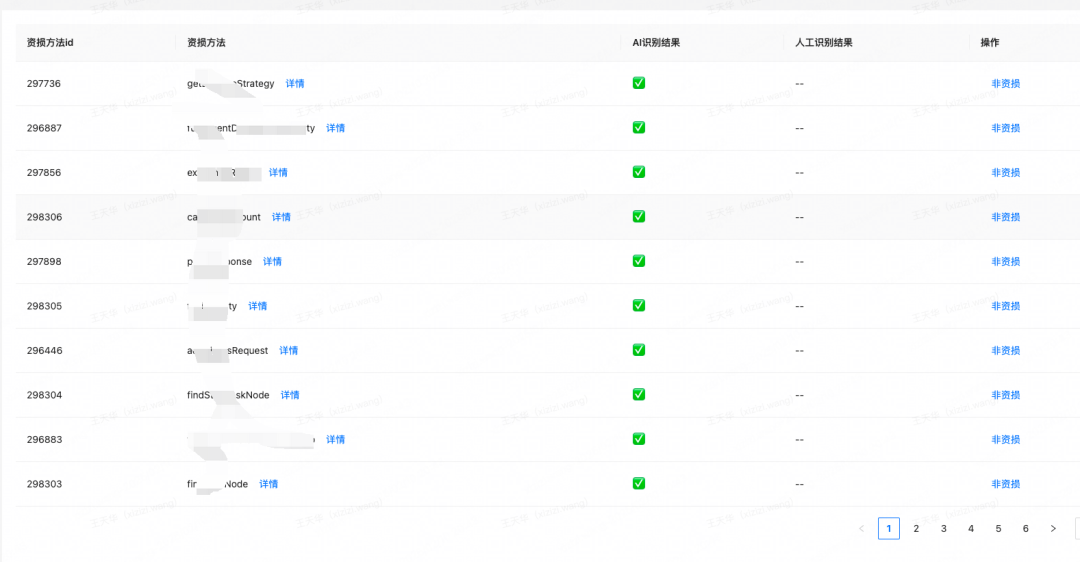Open 详情 link for row 296887
Image resolution: width=1080 pixels, height=562 pixels.
click(x=335, y=128)
